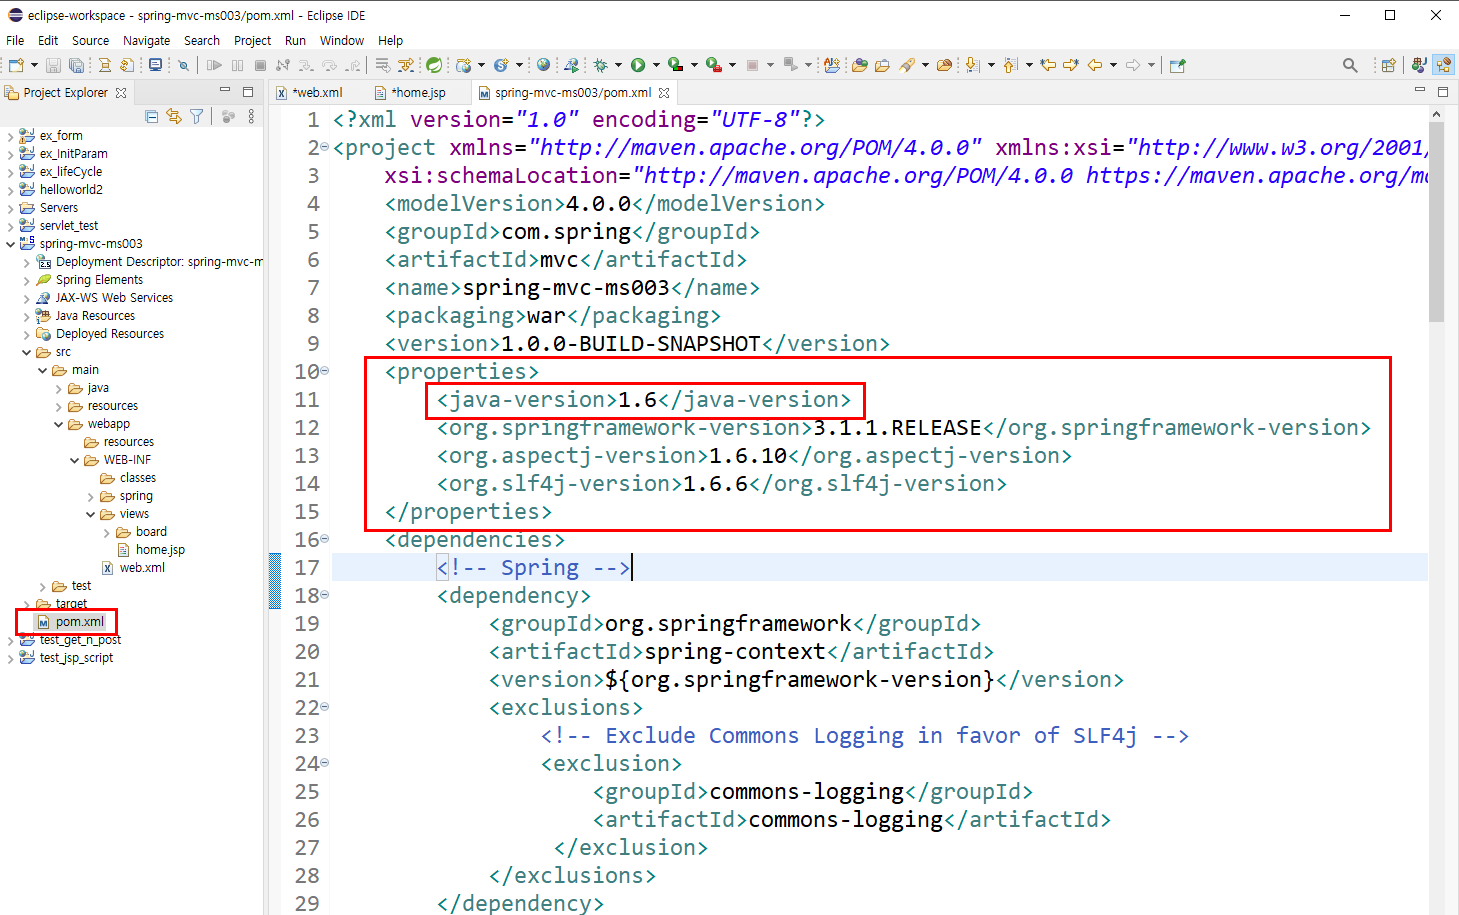Click the Step Over icon
Screen dimensions: 1459x915
(329, 65)
